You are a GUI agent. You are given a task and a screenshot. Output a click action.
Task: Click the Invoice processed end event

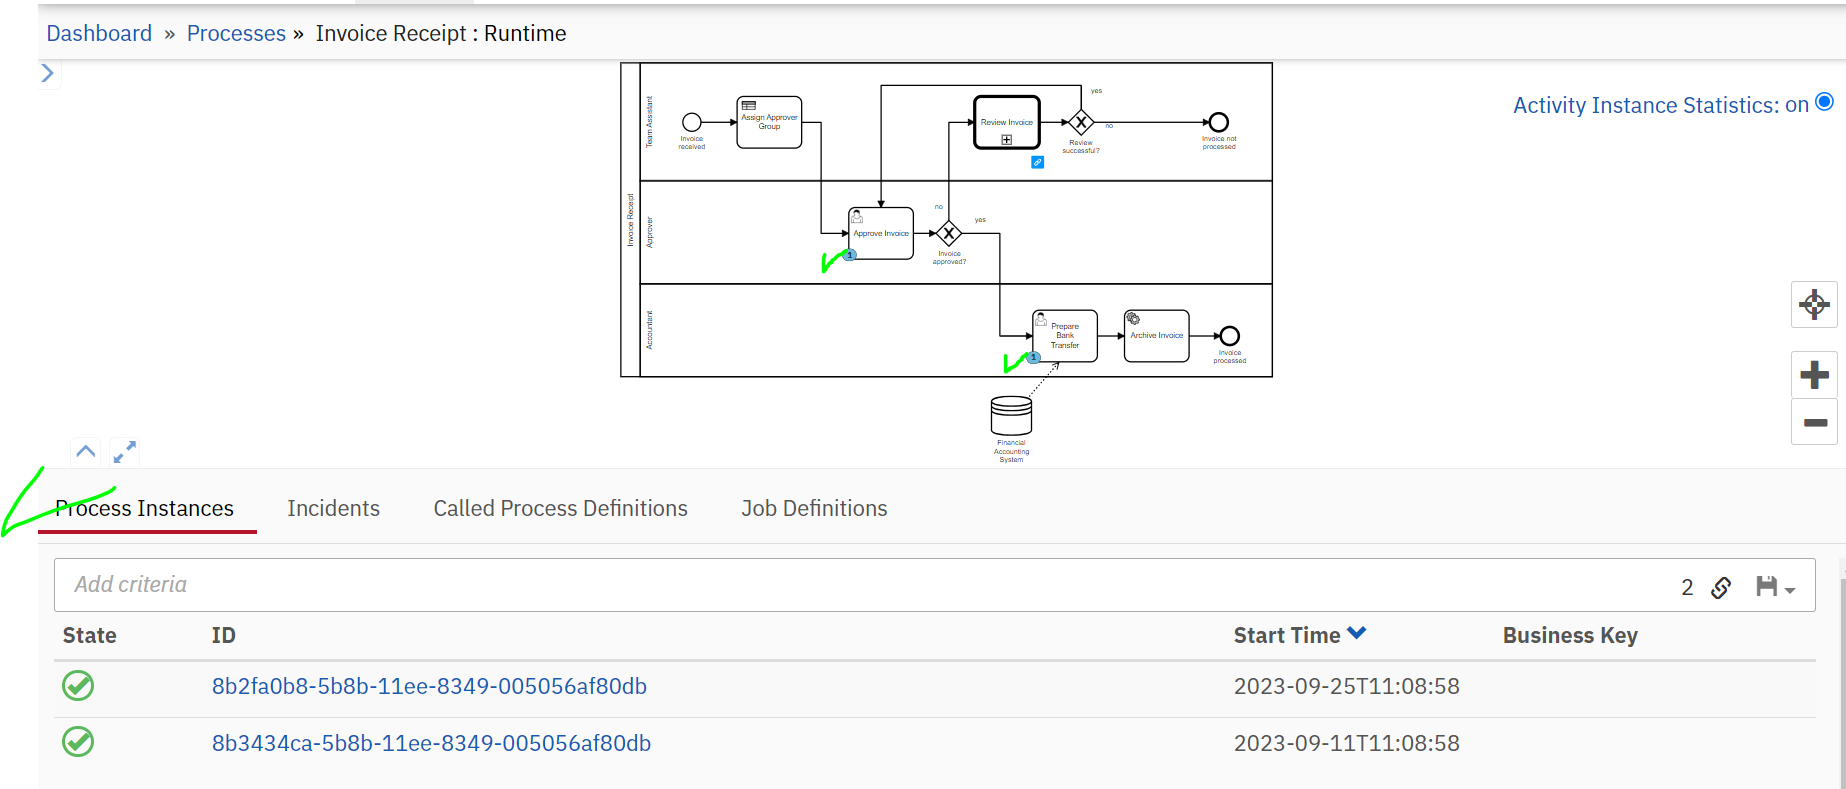pyautogui.click(x=1230, y=336)
